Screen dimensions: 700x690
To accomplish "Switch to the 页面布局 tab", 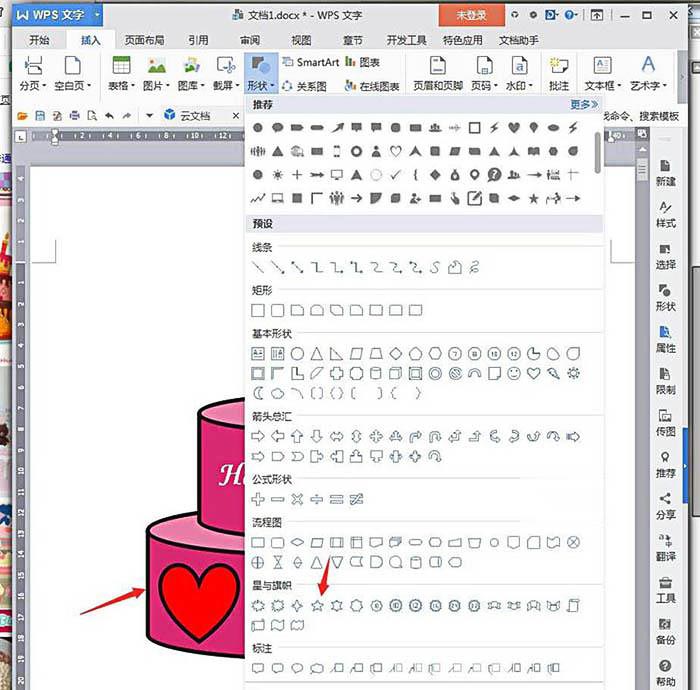I will pyautogui.click(x=144, y=40).
